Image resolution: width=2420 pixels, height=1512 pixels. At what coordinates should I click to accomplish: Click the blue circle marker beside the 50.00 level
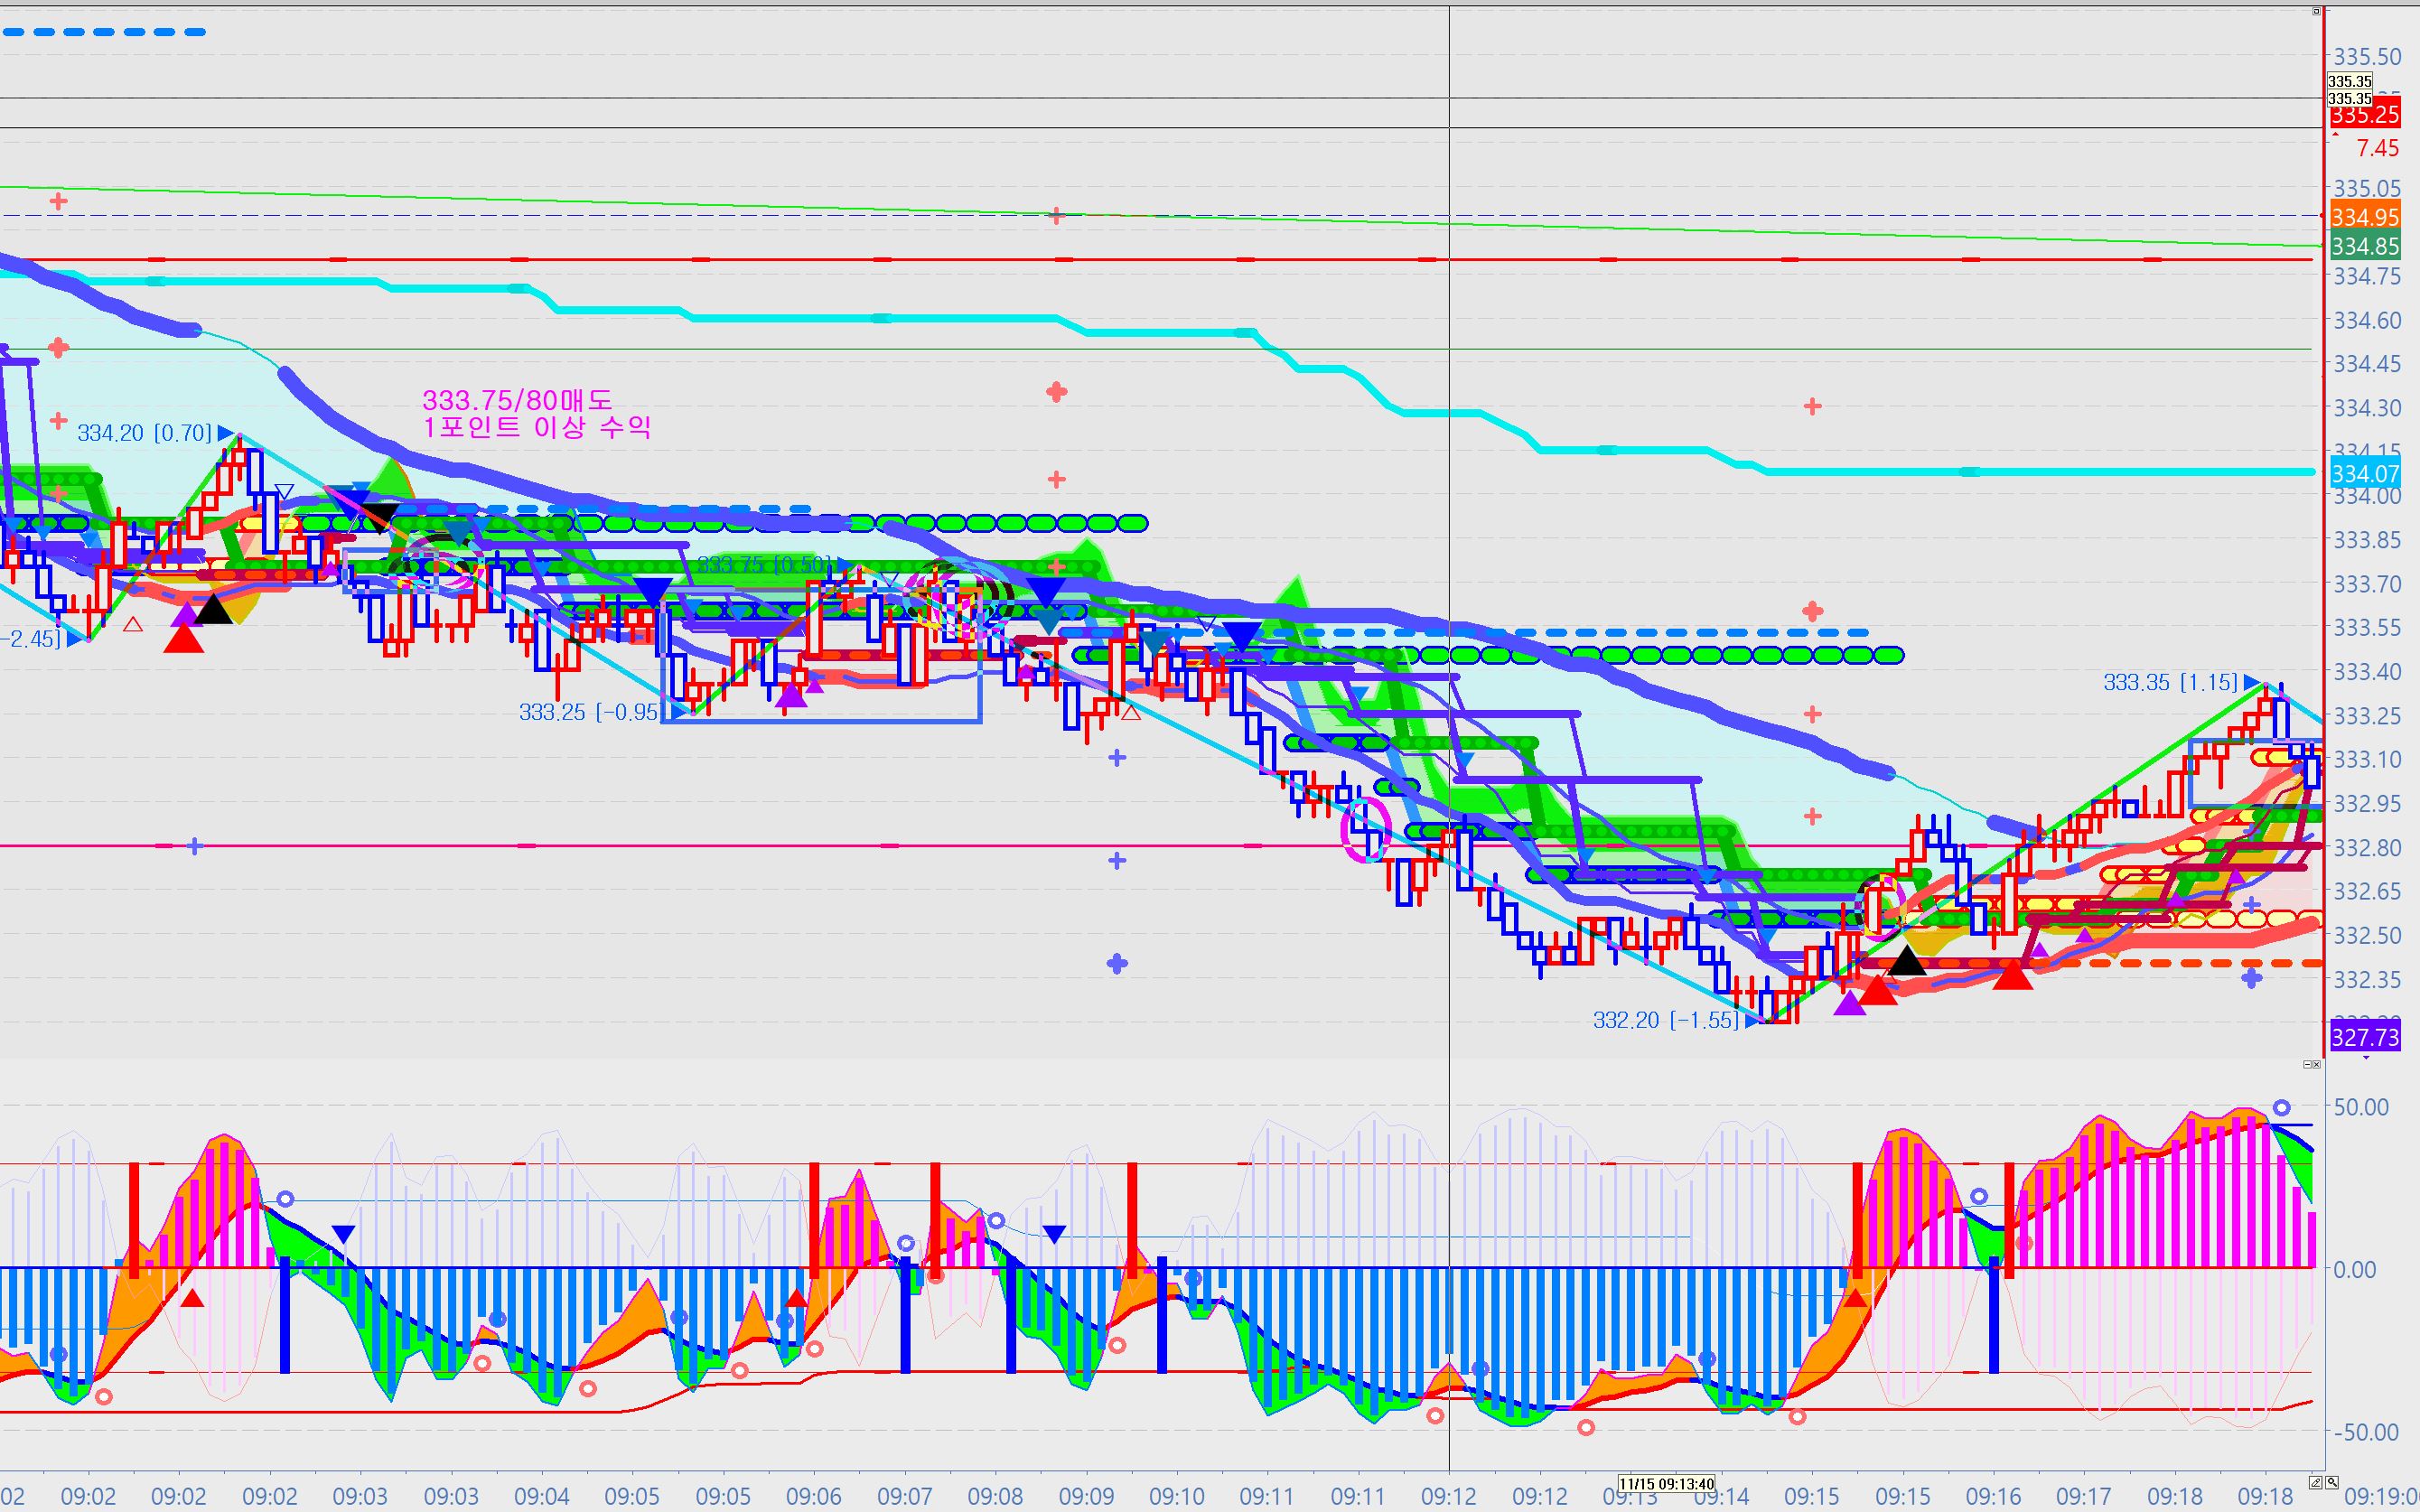click(2281, 1108)
